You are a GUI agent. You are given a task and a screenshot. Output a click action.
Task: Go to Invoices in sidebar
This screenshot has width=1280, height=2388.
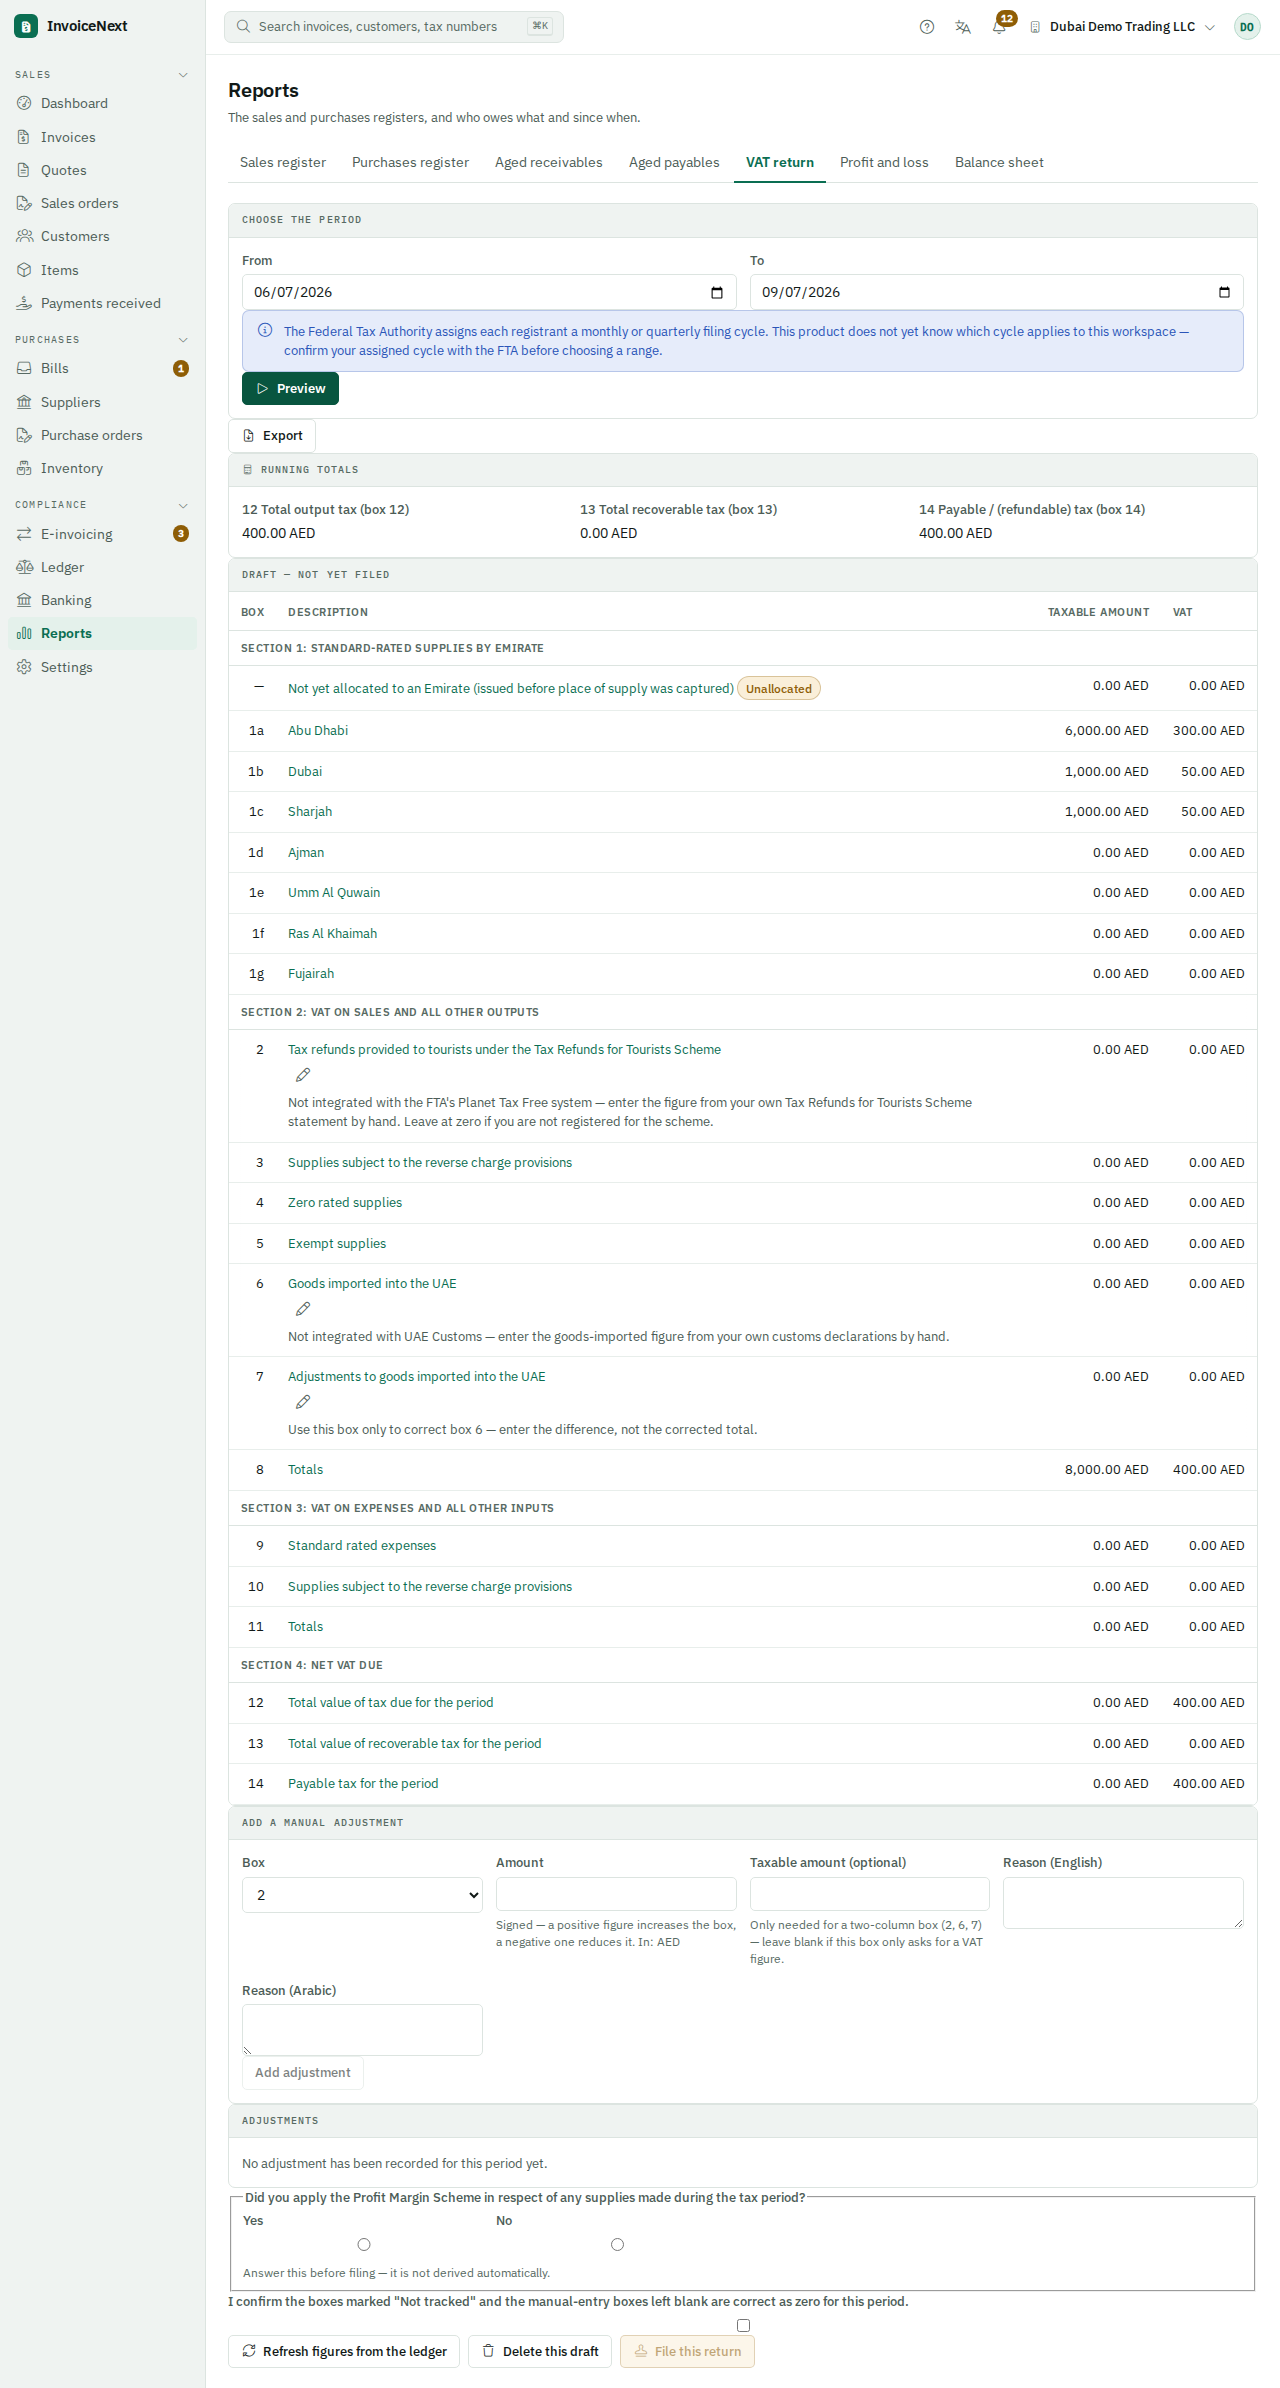click(x=102, y=137)
